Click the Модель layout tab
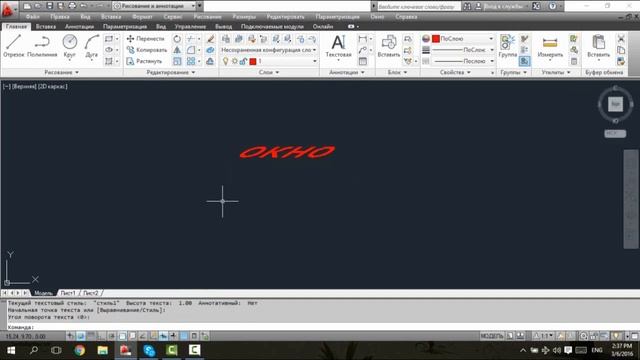The width and height of the screenshot is (640, 360). coord(43,293)
